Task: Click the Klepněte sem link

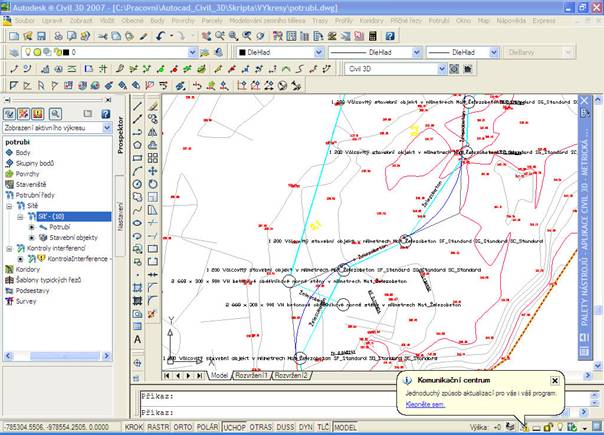Action: coord(425,404)
